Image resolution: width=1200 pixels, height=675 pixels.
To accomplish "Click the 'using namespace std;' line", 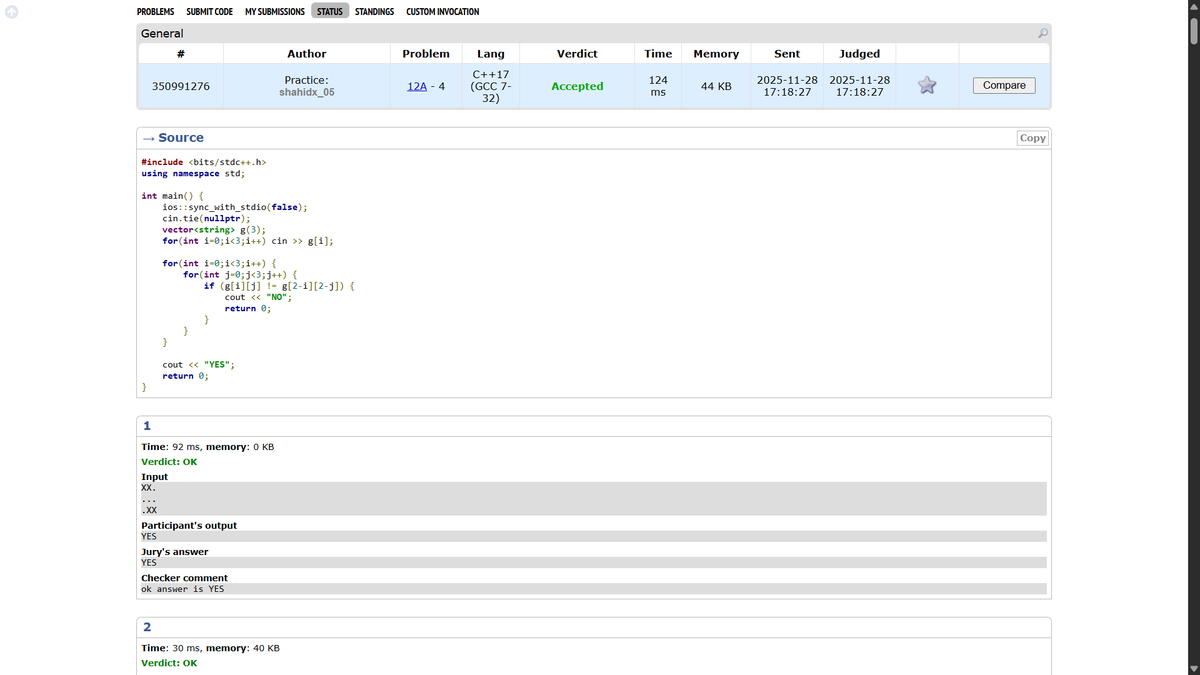I will 193,173.
